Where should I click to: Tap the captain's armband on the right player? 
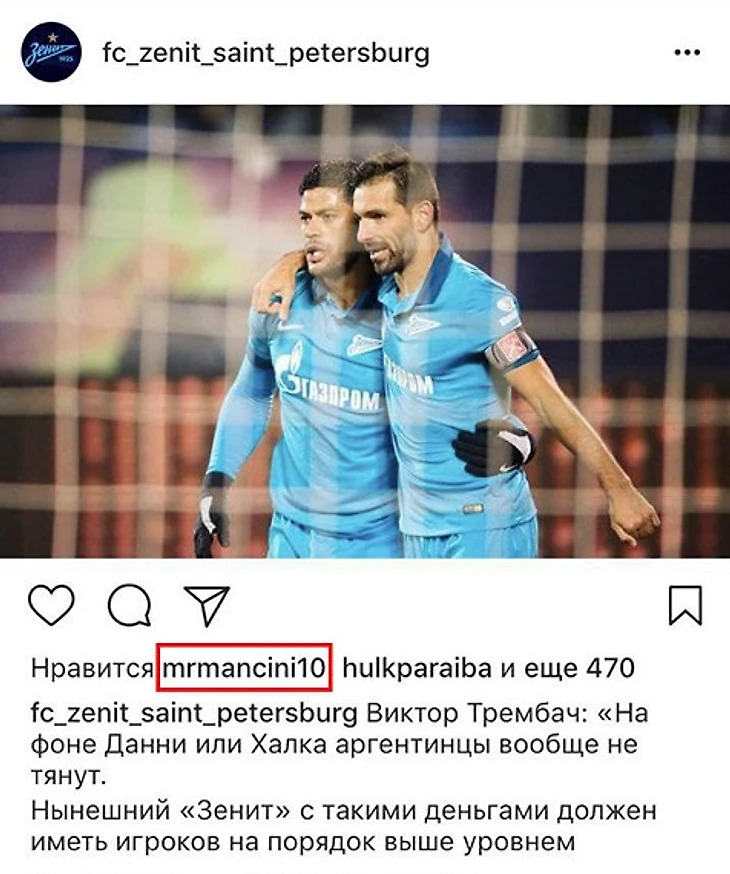point(510,349)
